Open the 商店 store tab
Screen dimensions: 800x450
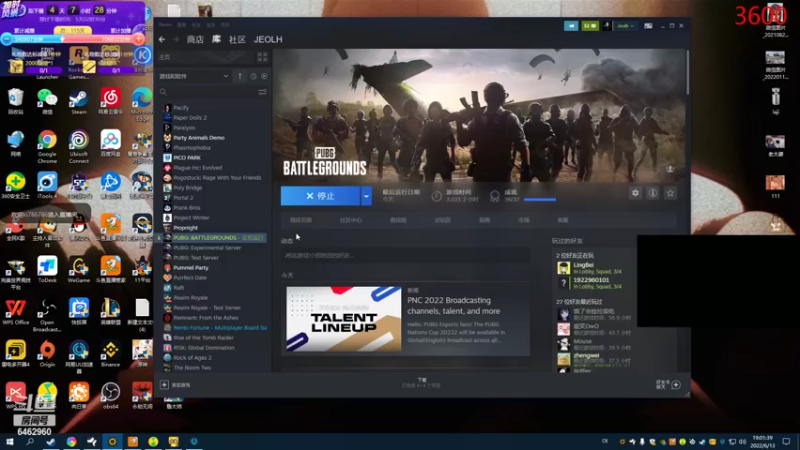coord(195,39)
